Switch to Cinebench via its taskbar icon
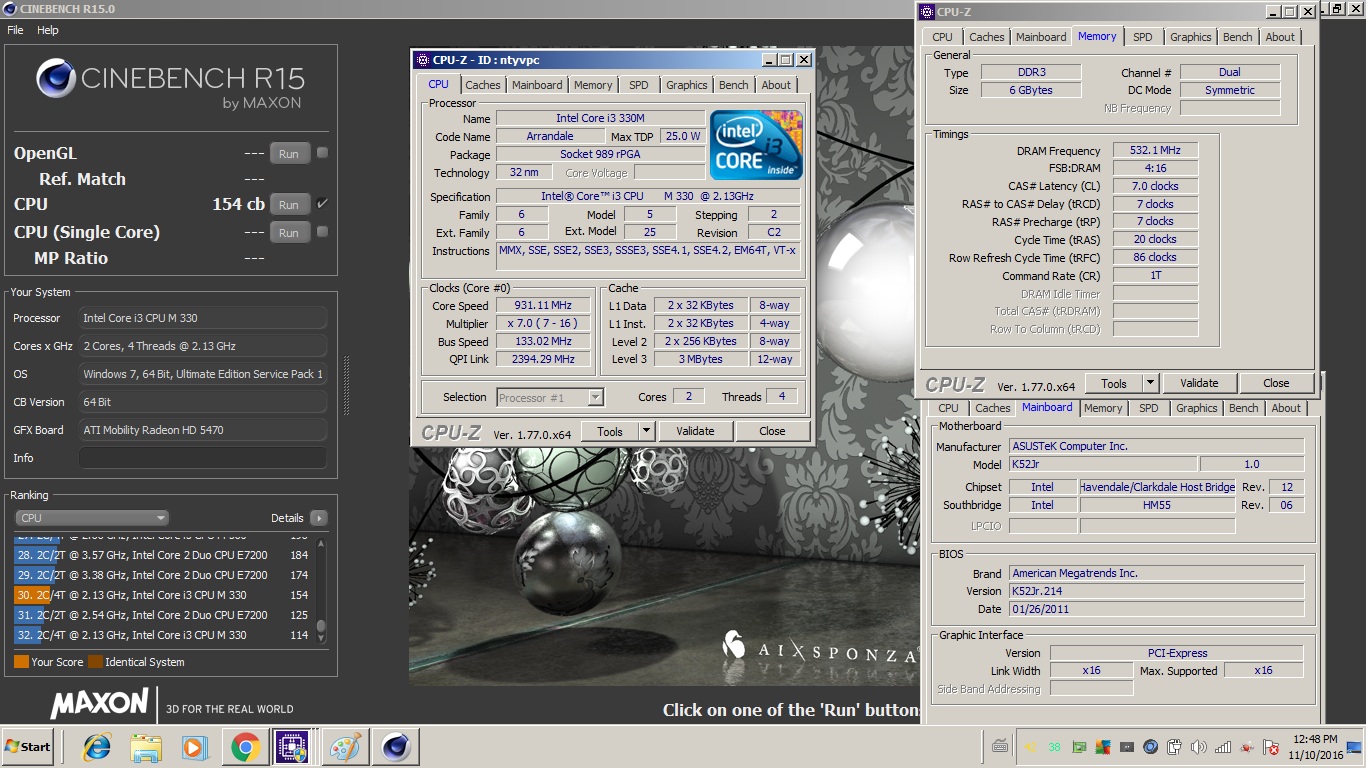The image size is (1366, 768). click(396, 747)
